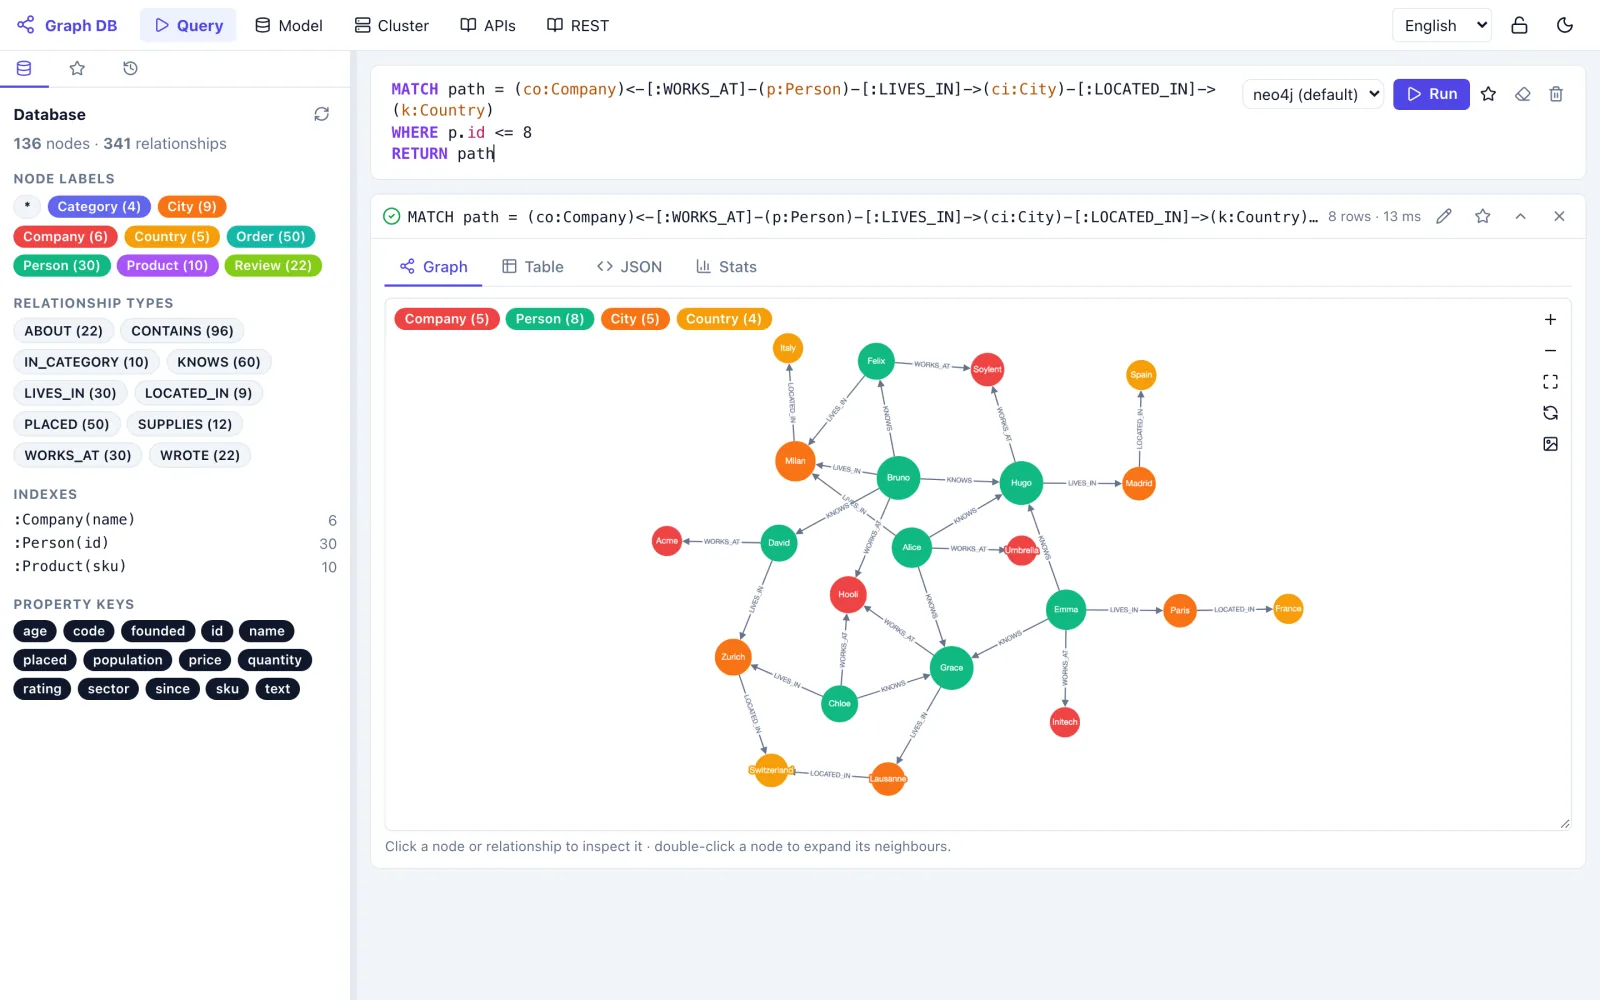Screen dimensions: 1600x1000
Task: Open the English language dropdown
Action: pyautogui.click(x=1442, y=26)
